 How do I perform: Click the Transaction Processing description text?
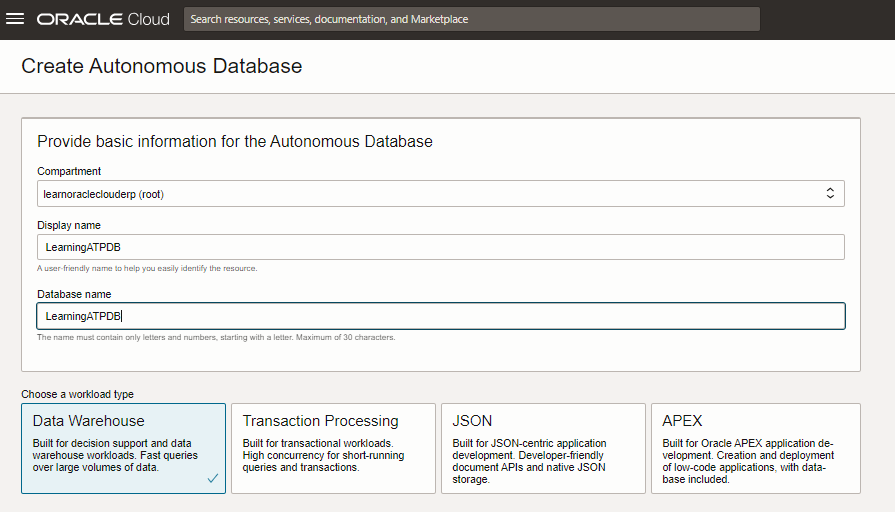(323, 455)
